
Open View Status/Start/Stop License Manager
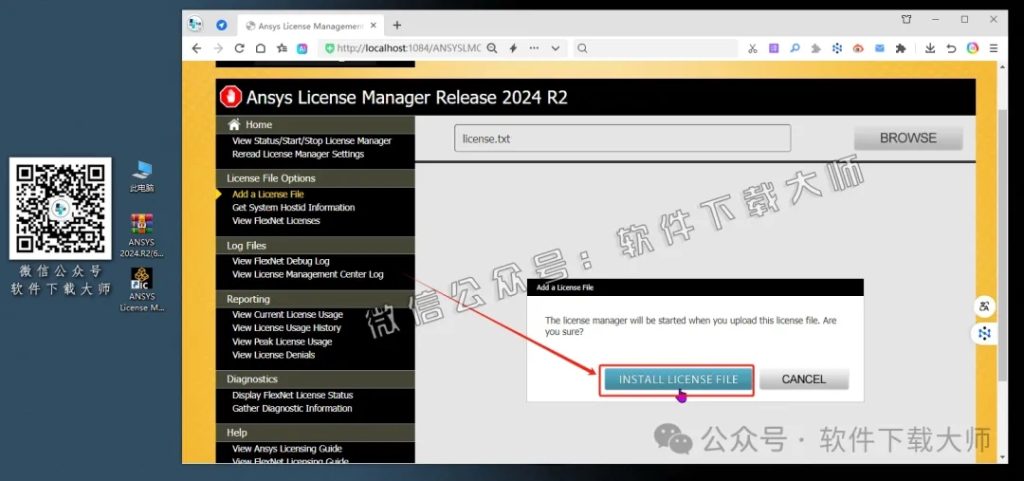coord(312,140)
